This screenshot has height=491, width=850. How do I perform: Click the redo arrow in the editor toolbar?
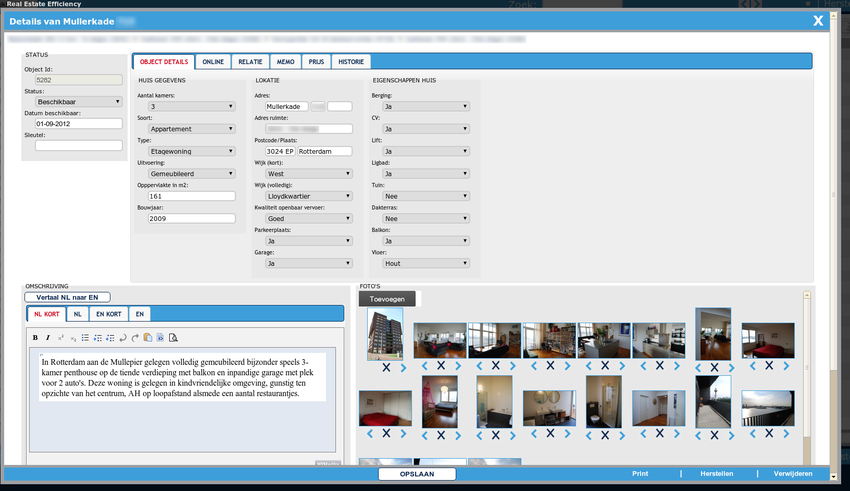pyautogui.click(x=136, y=338)
